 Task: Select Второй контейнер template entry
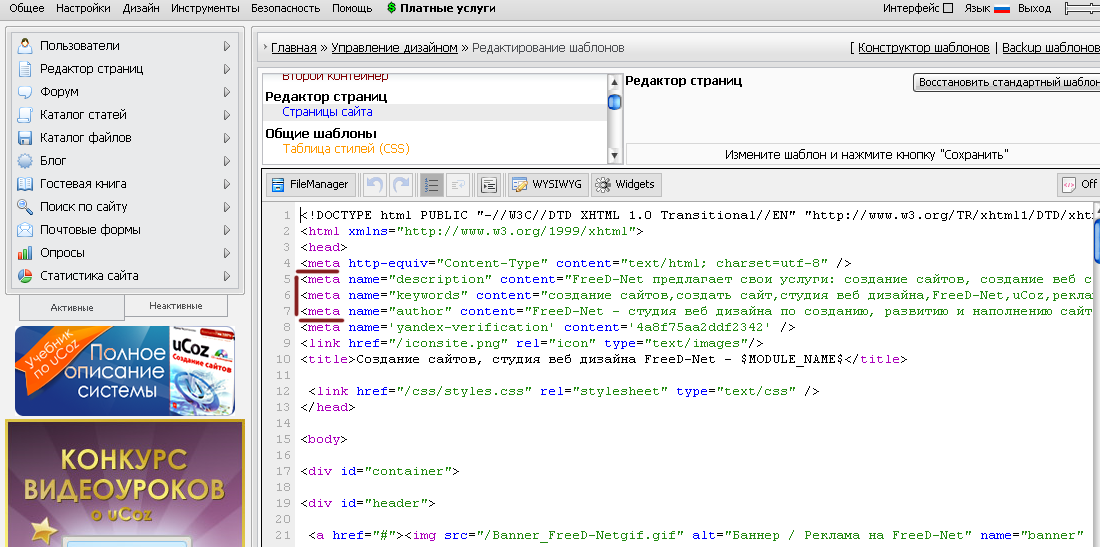click(335, 76)
